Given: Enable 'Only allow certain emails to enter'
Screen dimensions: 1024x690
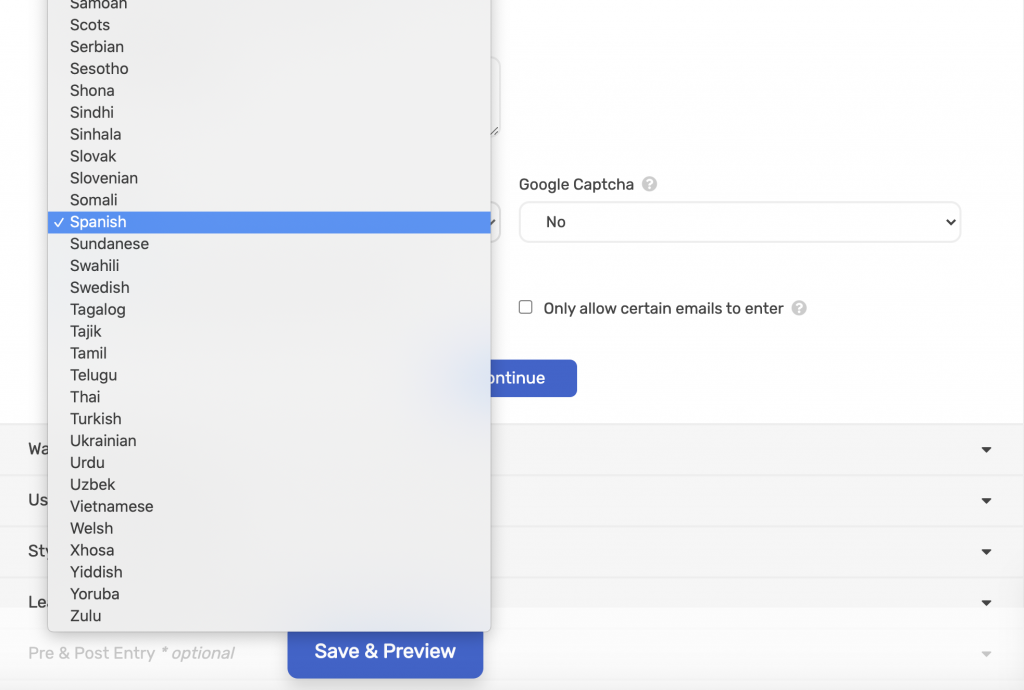Looking at the screenshot, I should [x=526, y=308].
